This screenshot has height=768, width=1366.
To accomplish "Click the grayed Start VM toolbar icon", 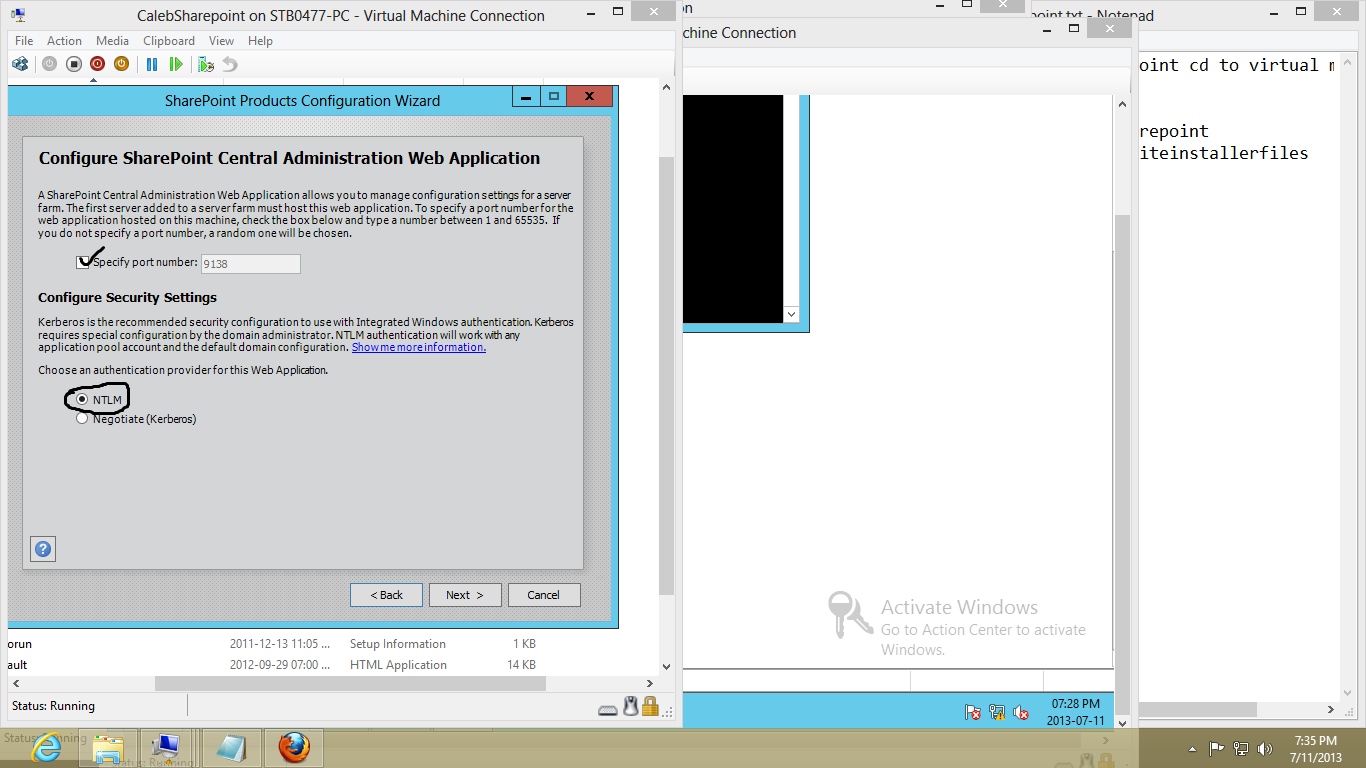I will point(50,64).
